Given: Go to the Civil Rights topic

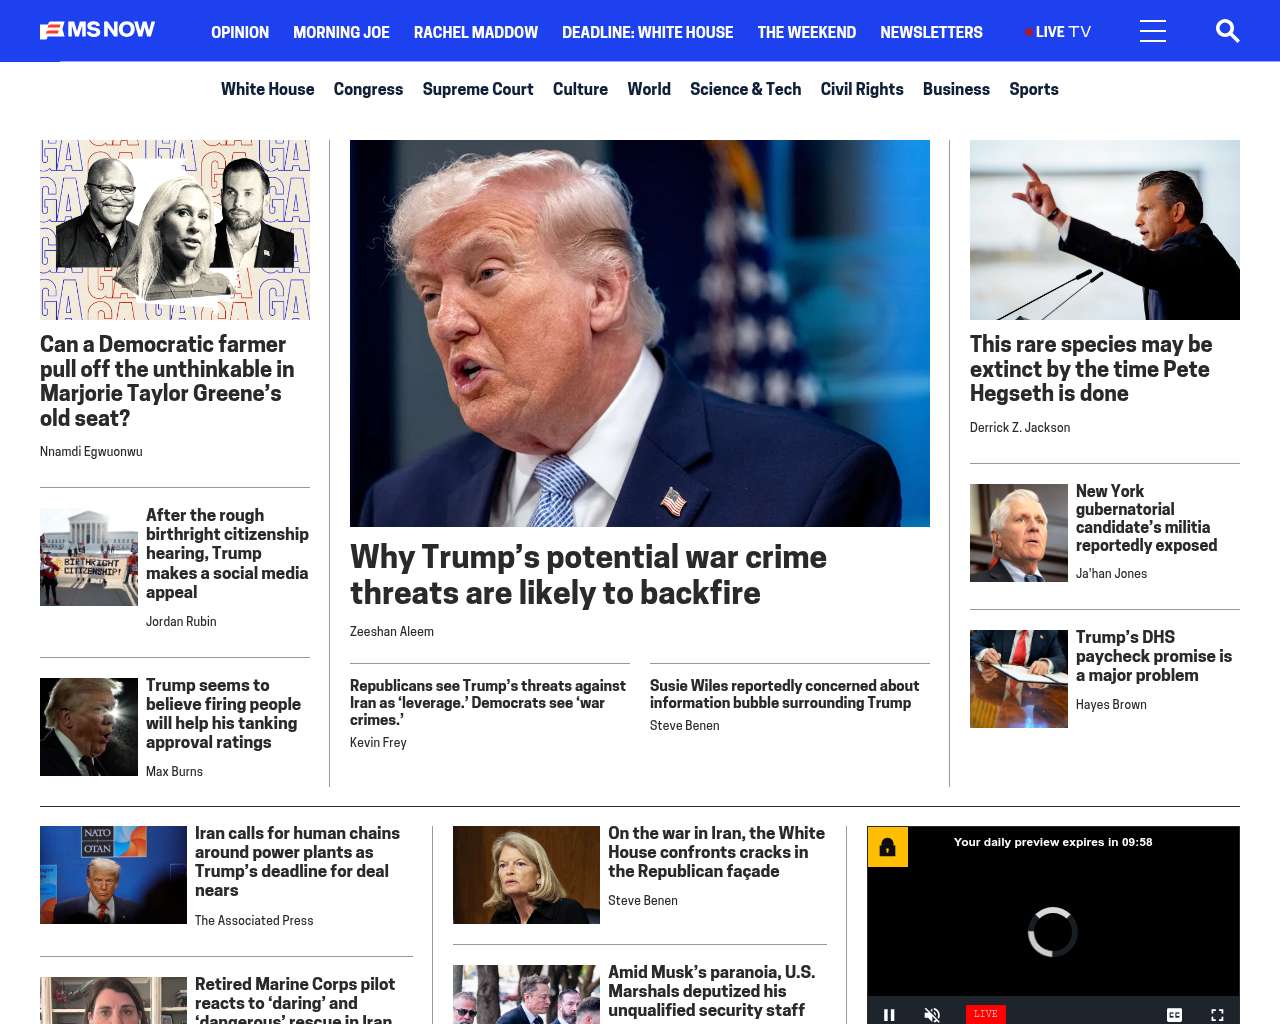Looking at the screenshot, I should click(x=862, y=89).
